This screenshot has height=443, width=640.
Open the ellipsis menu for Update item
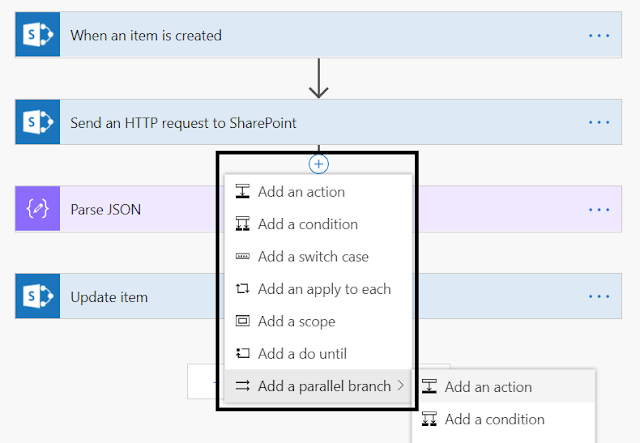(599, 297)
